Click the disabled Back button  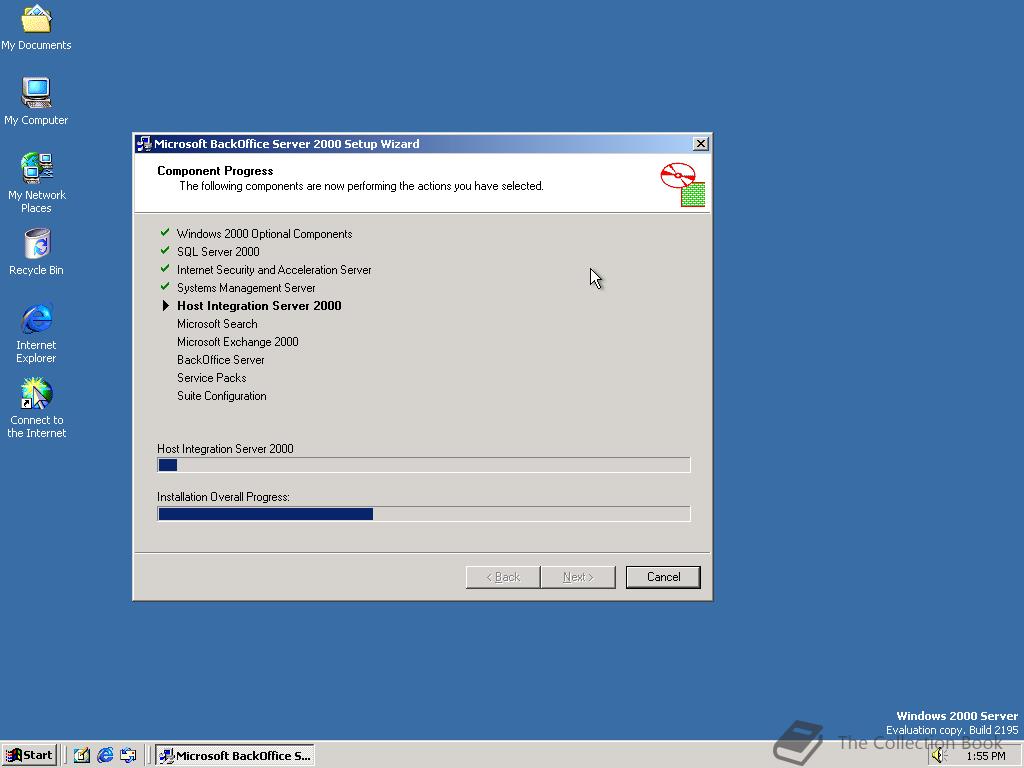pos(503,577)
